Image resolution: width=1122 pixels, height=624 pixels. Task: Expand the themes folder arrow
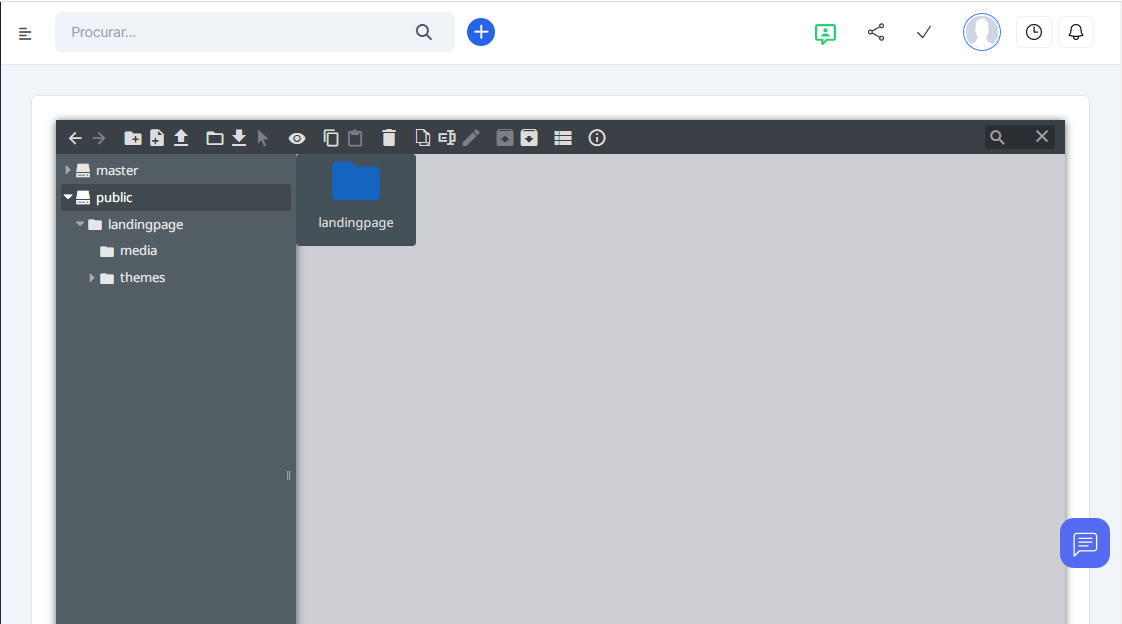(92, 278)
